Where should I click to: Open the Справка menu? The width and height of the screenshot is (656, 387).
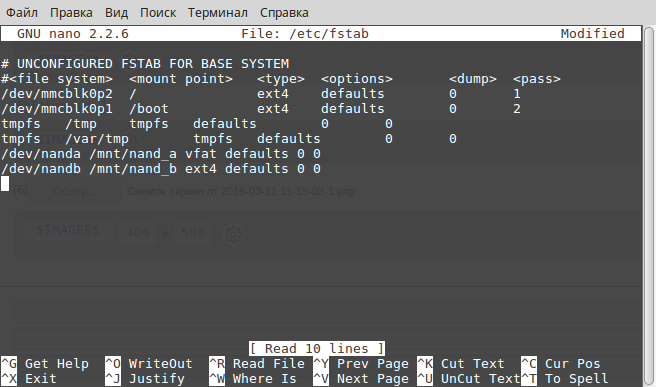[x=284, y=13]
